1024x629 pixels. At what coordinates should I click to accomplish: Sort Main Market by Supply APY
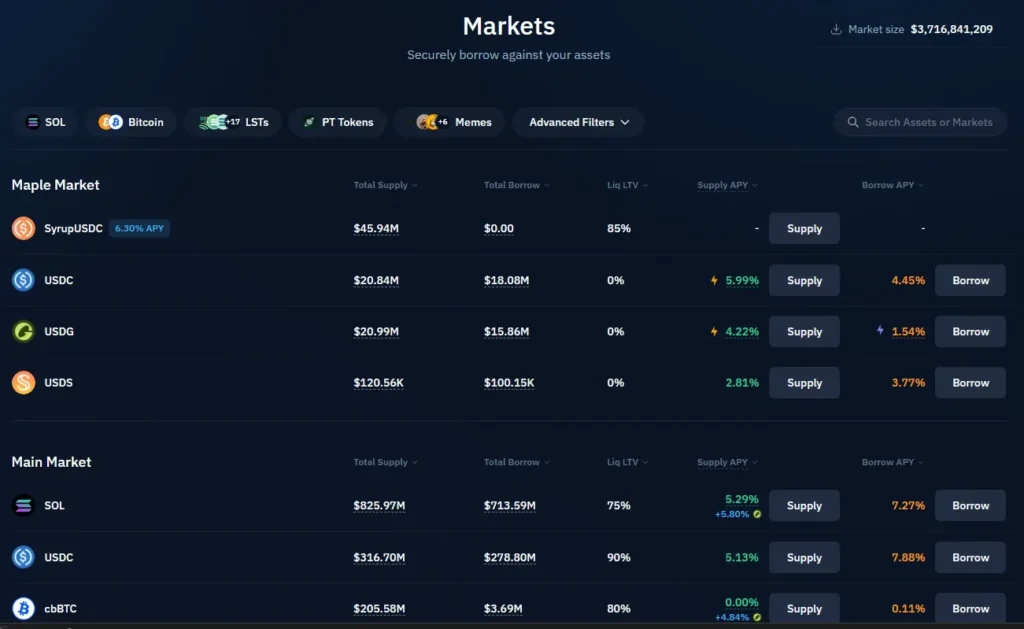coord(727,462)
